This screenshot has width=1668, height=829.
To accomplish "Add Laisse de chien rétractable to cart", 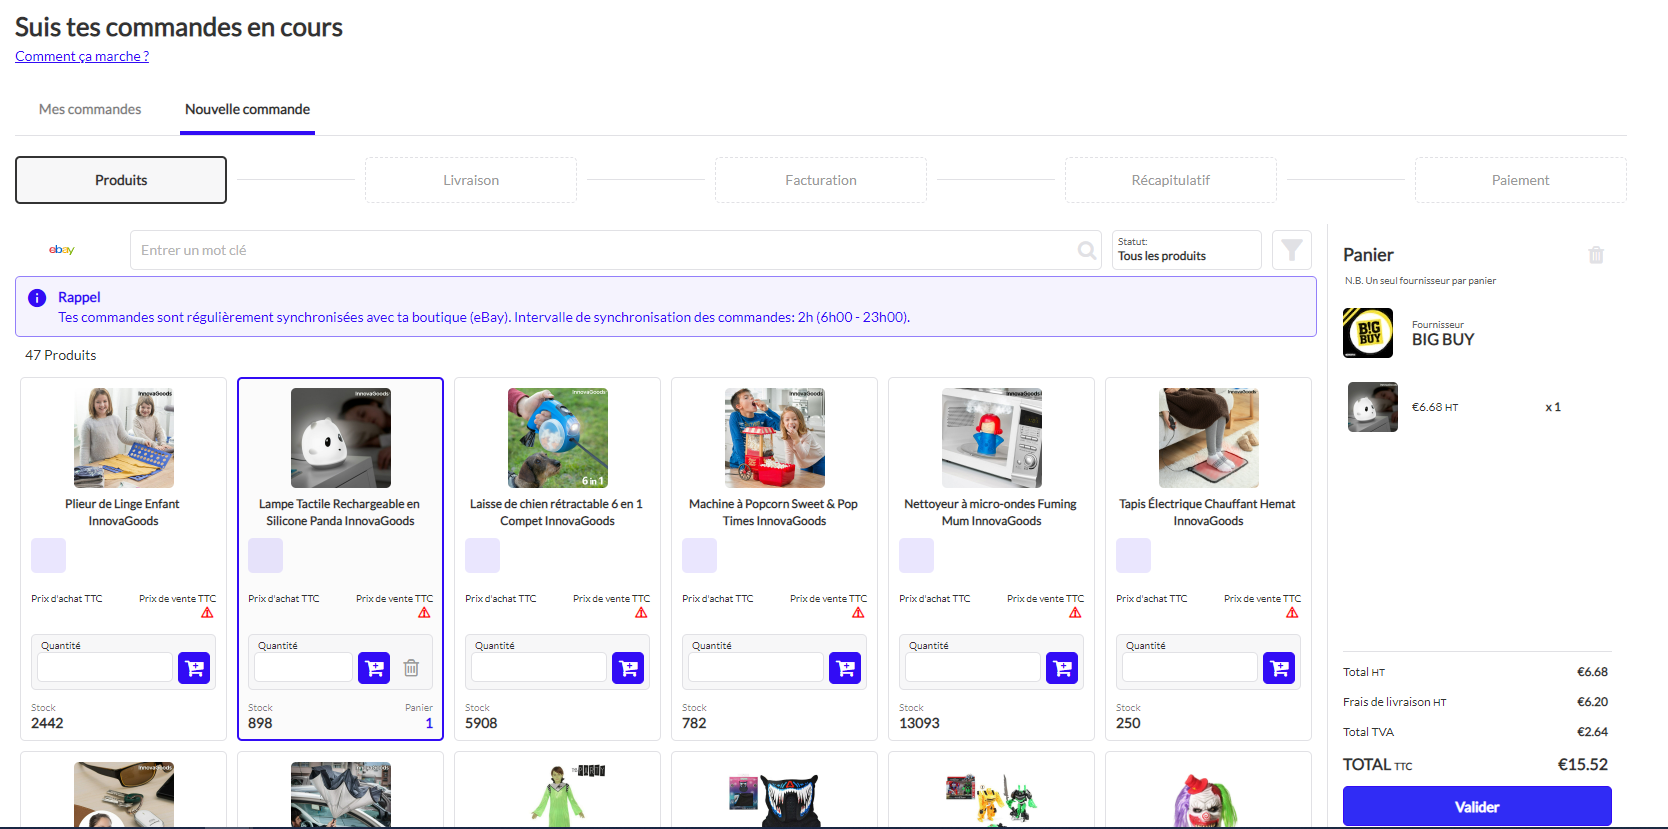I will [x=628, y=668].
